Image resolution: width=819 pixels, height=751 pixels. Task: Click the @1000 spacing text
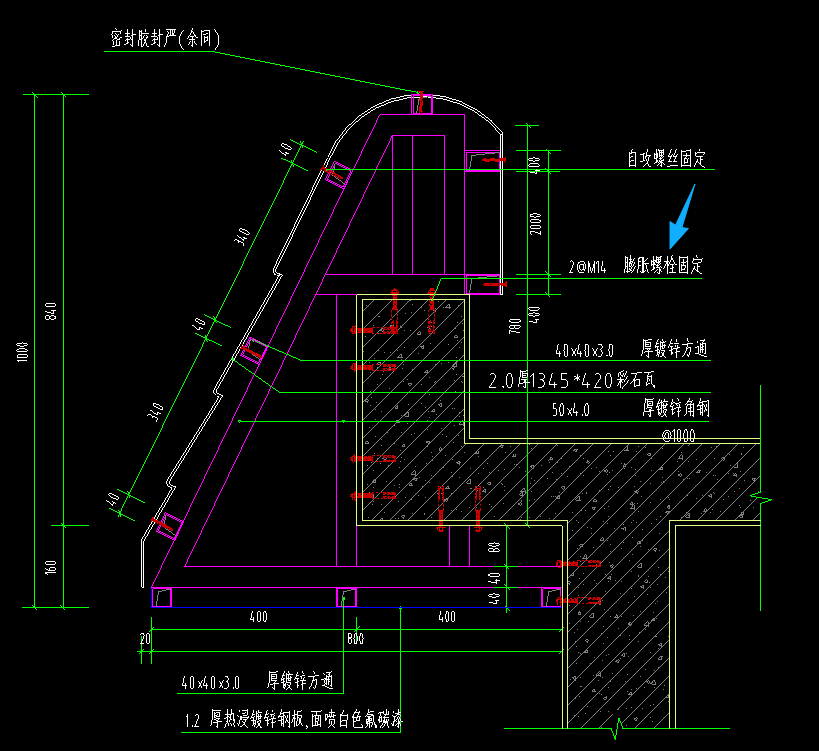pos(678,436)
